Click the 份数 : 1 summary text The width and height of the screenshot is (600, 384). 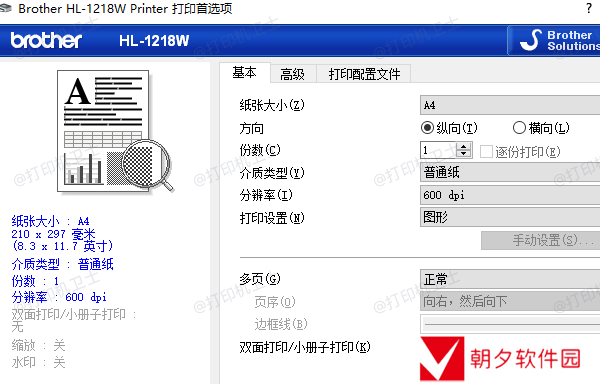[35, 281]
